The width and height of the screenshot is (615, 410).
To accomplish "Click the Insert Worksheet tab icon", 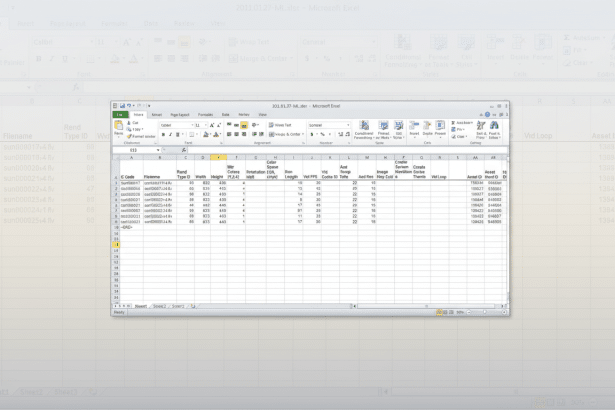I will point(193,306).
